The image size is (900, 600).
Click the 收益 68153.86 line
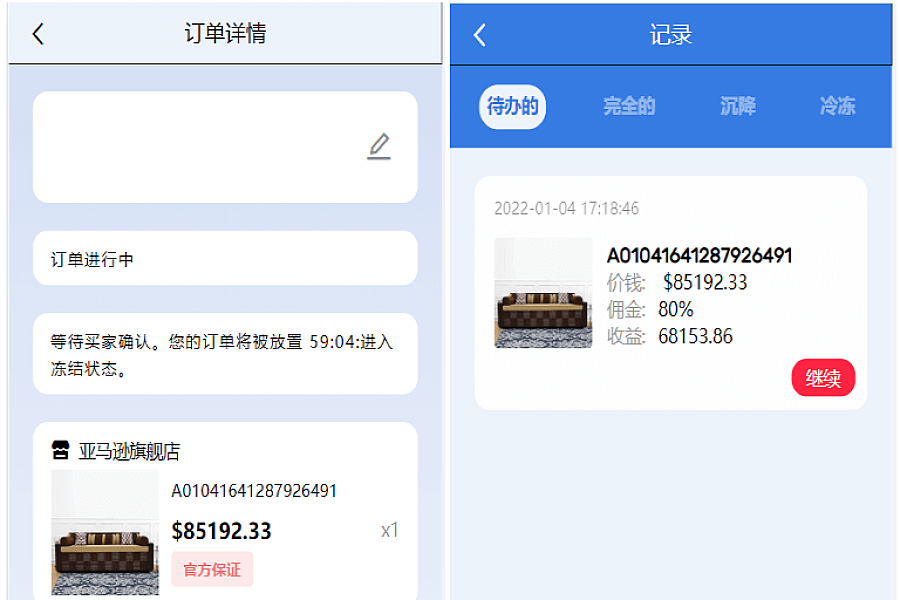pyautogui.click(x=670, y=336)
